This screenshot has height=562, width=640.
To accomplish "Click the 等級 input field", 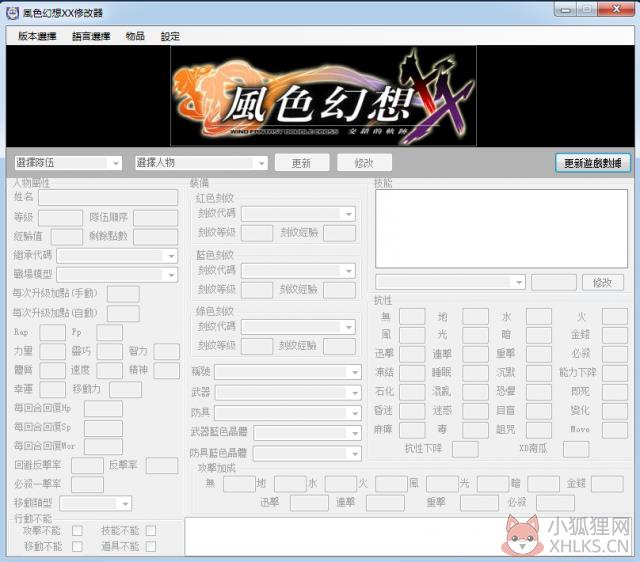I will [60, 218].
